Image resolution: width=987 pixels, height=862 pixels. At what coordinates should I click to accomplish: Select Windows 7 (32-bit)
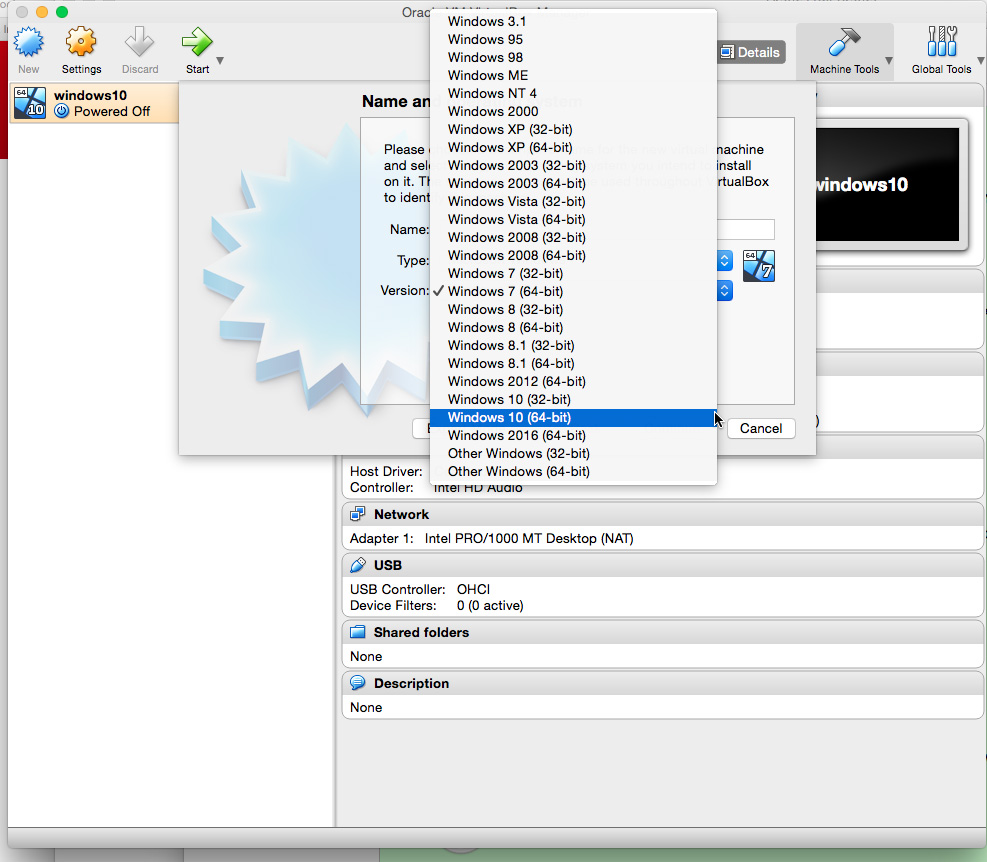(x=573, y=273)
